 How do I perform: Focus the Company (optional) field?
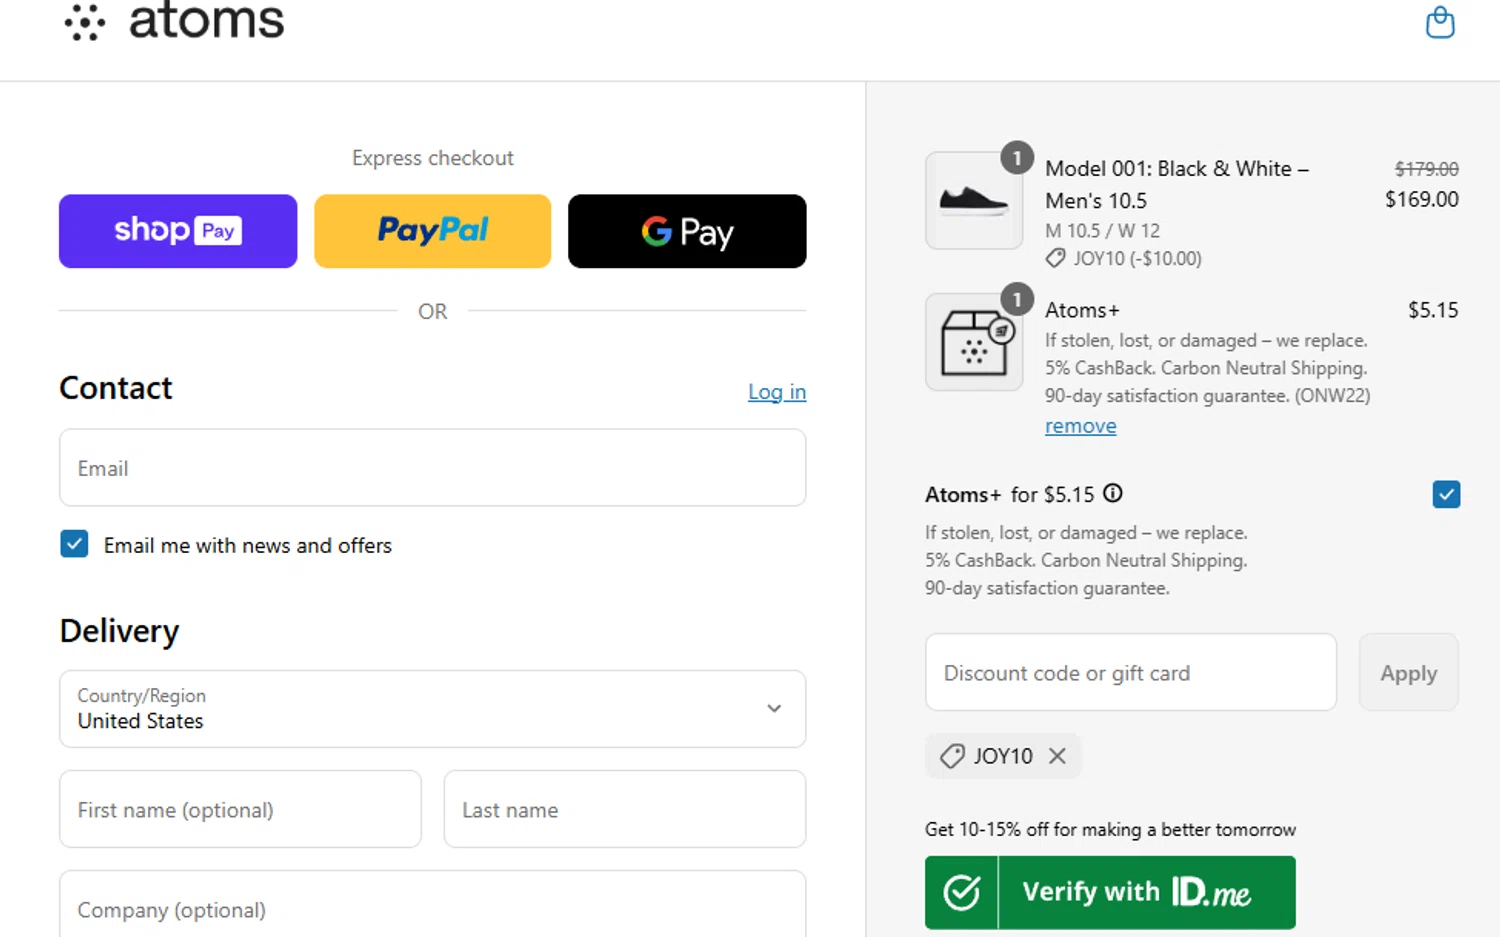click(432, 905)
